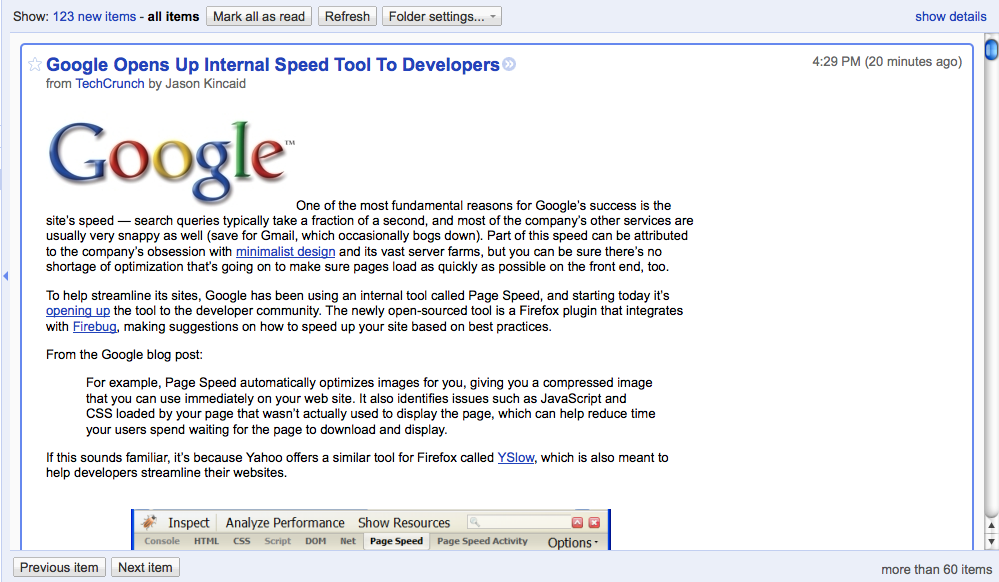The width and height of the screenshot is (999, 582).
Task: Click the Firebug bug icon in the embedded image
Action: 149,522
